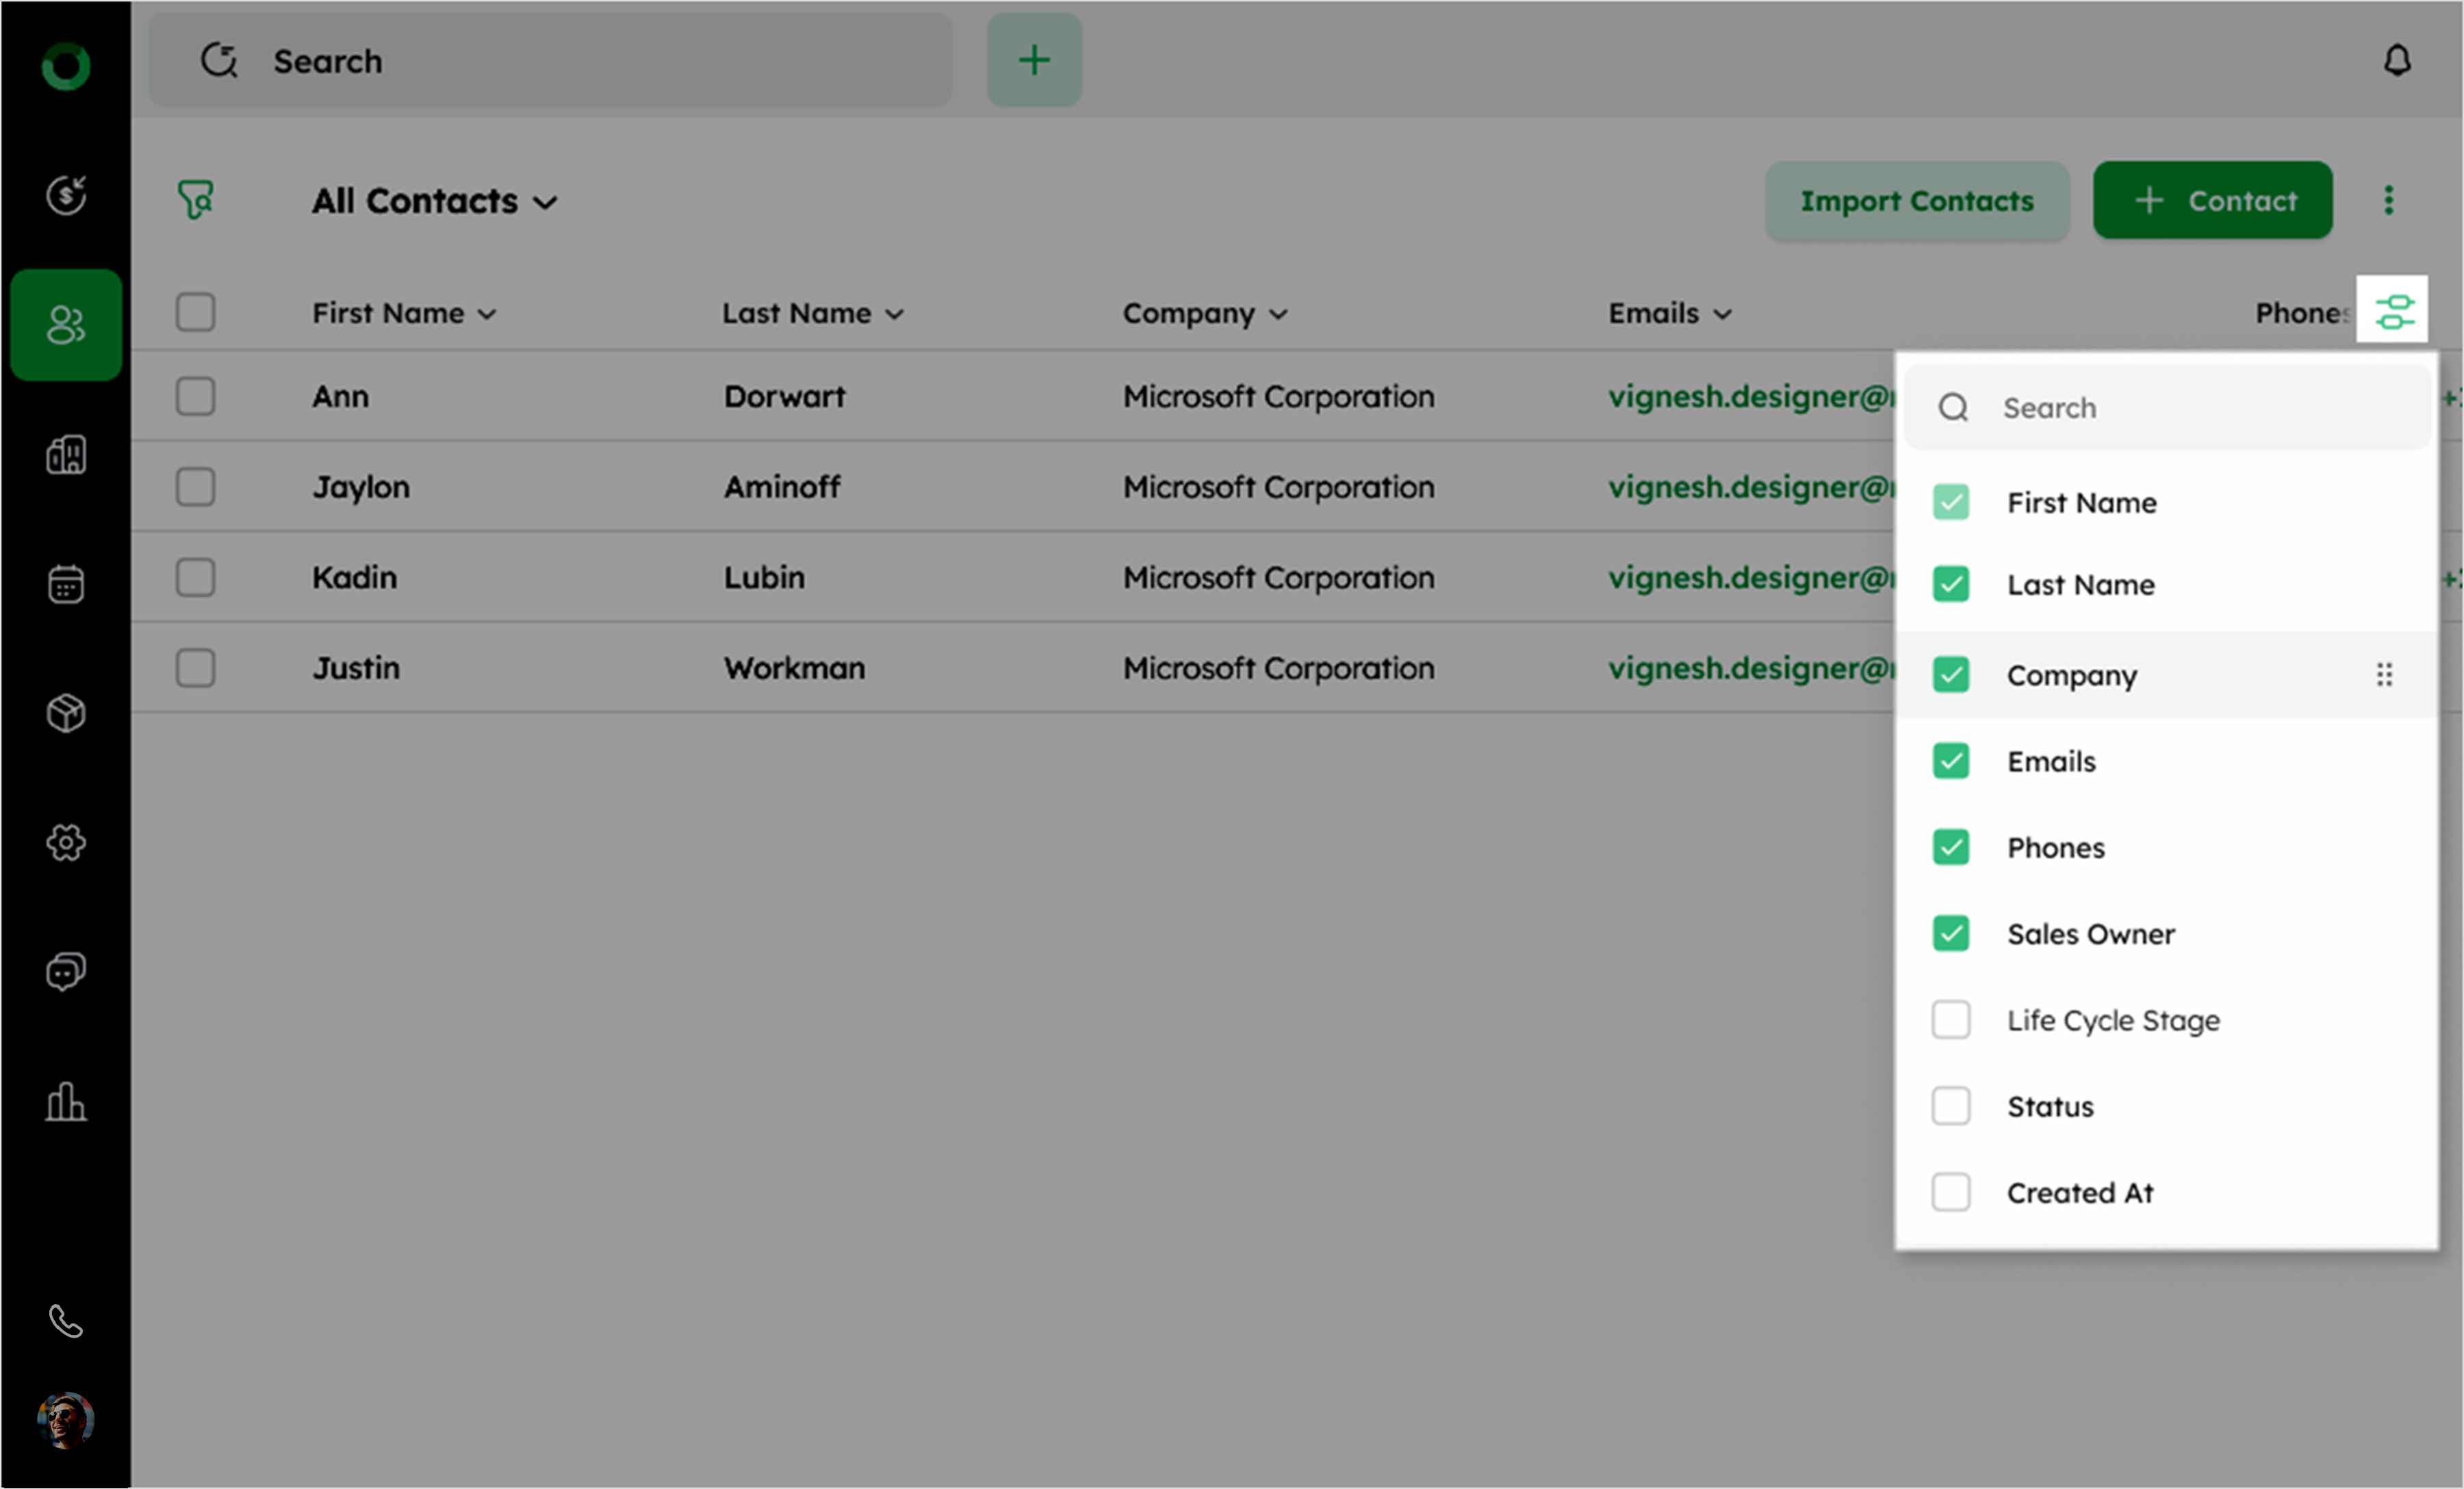Open the companies building icon in sidebar
The height and width of the screenshot is (1489, 2464).
[x=66, y=455]
